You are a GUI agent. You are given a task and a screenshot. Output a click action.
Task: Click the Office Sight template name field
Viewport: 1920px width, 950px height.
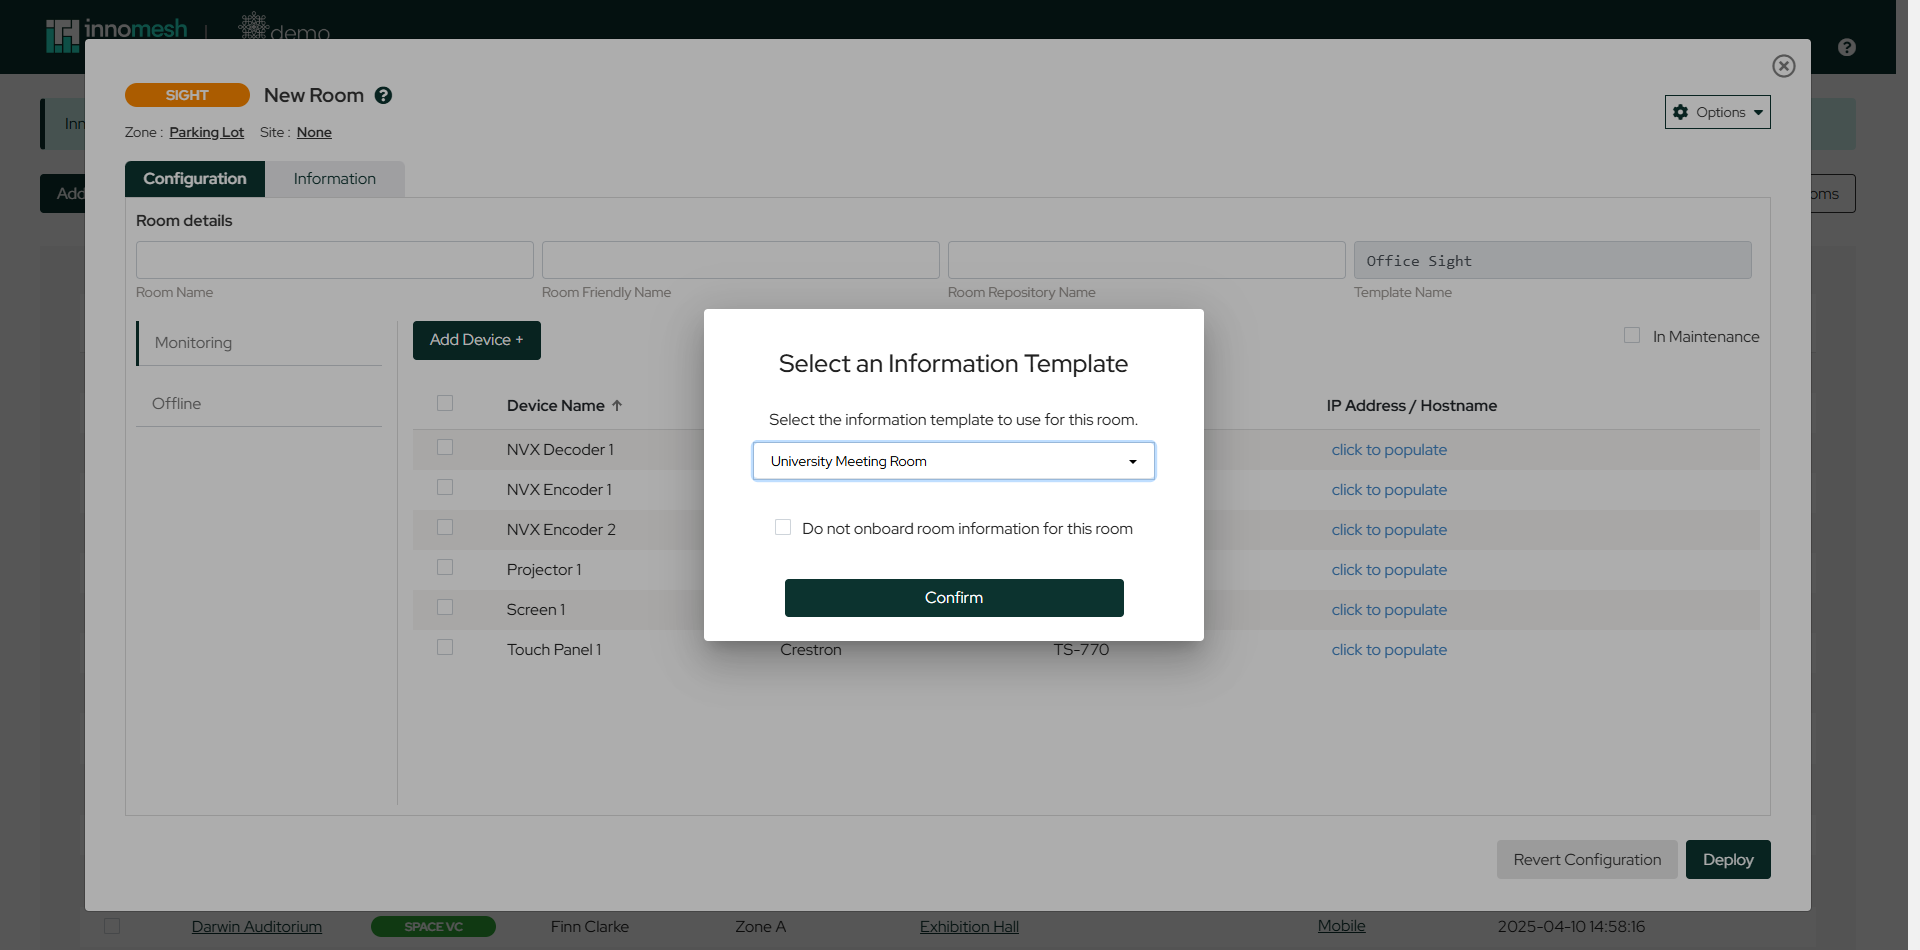click(x=1553, y=260)
